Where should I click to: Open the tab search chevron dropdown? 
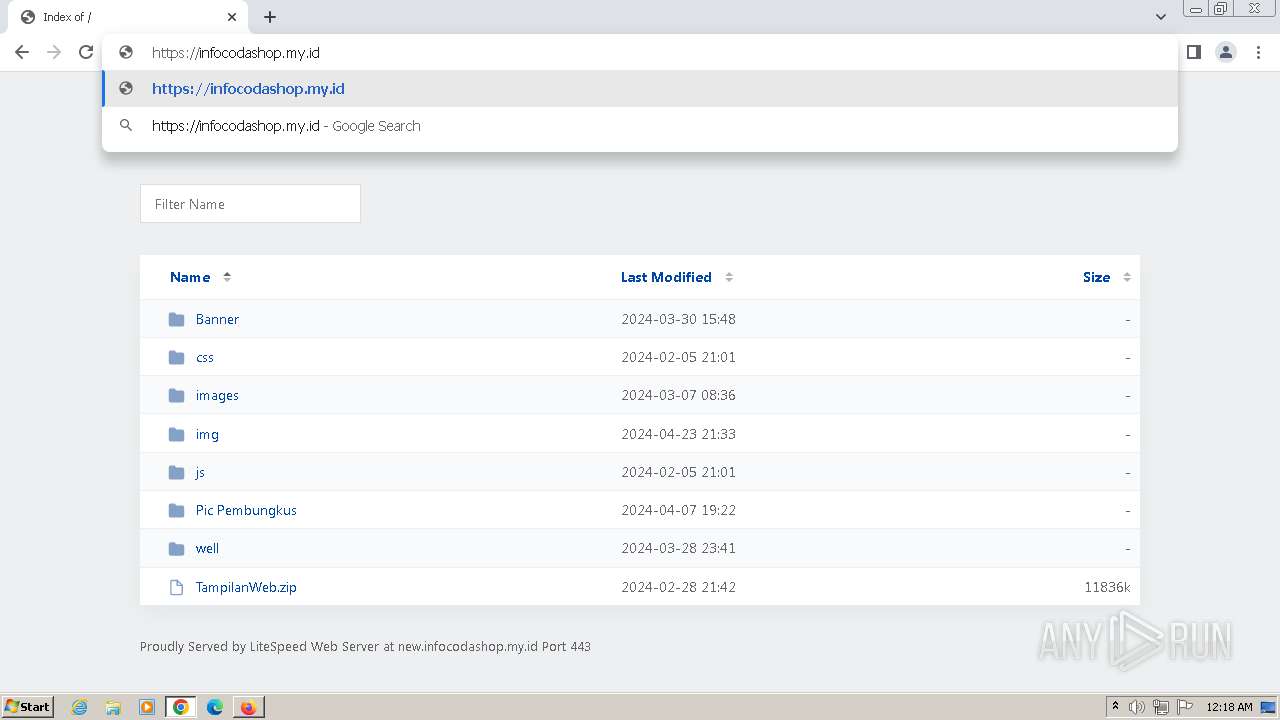[x=1161, y=17]
